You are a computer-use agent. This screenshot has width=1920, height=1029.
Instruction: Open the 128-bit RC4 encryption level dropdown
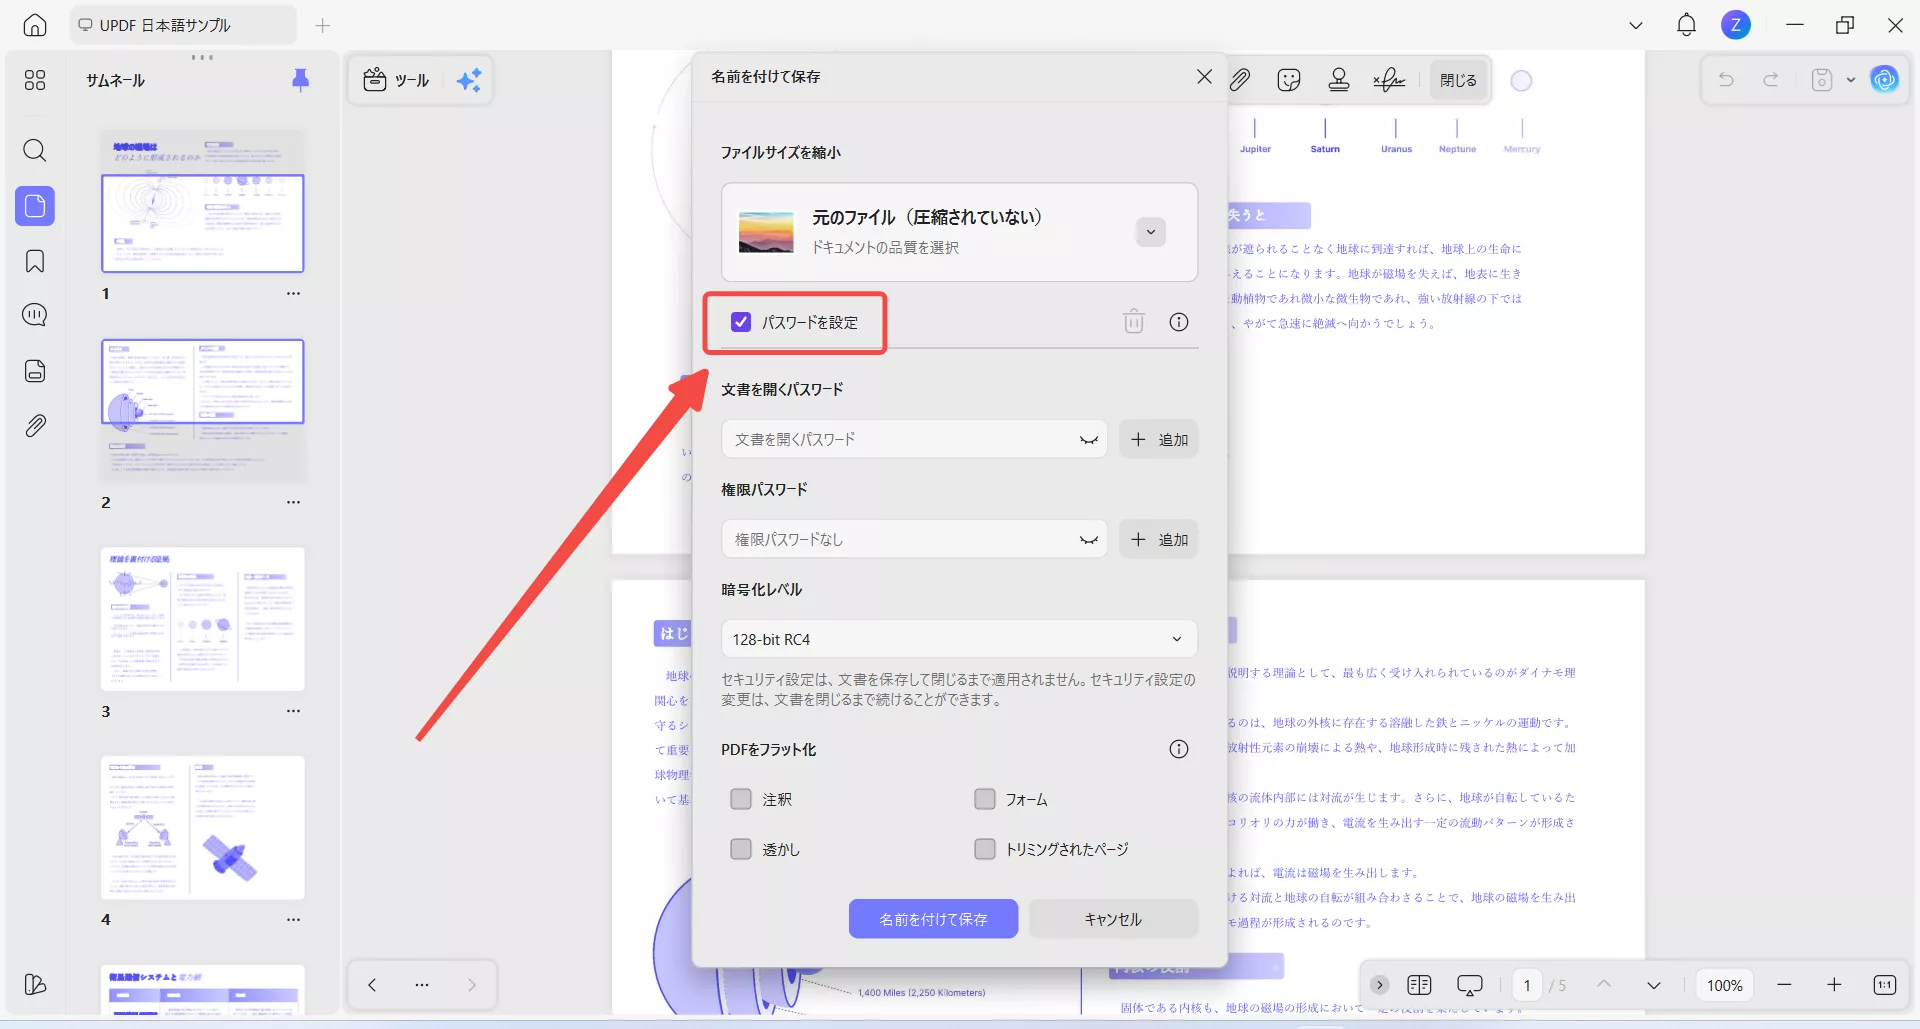tap(958, 638)
